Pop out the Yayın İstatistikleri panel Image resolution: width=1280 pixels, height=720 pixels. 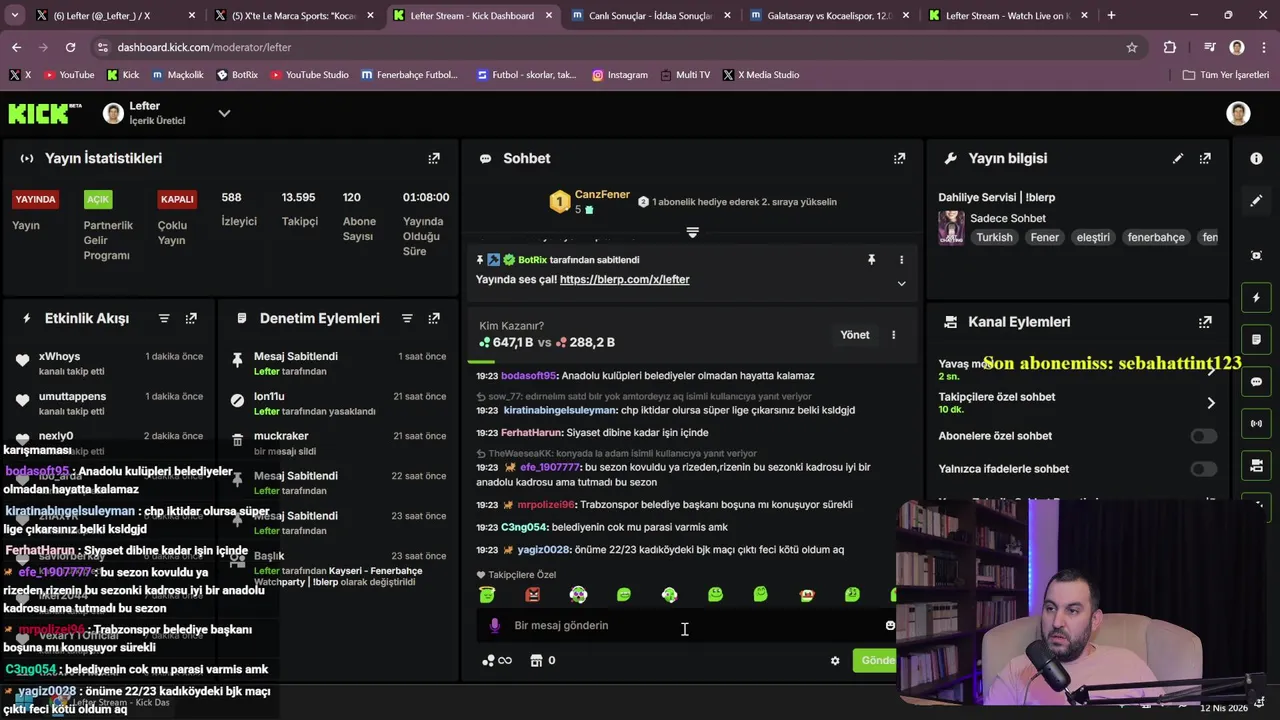(434, 158)
